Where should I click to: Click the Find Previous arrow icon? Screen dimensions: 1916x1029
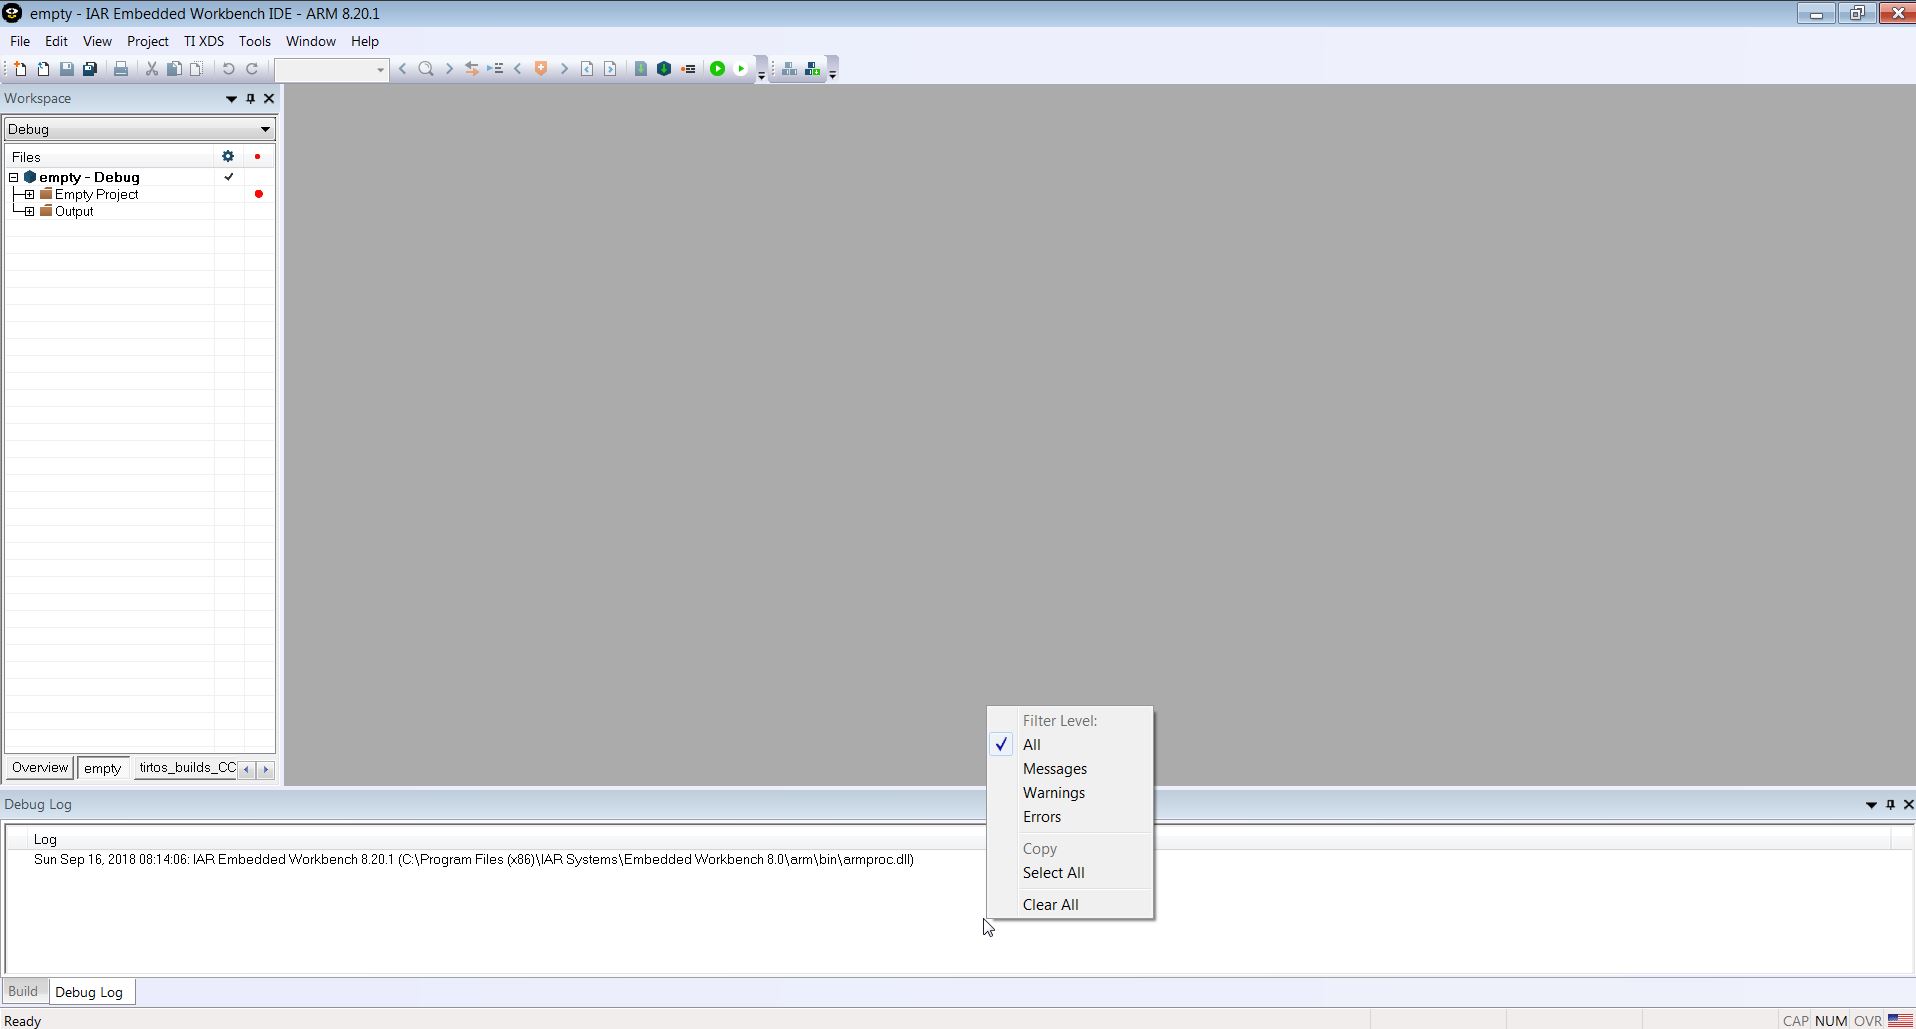403,69
